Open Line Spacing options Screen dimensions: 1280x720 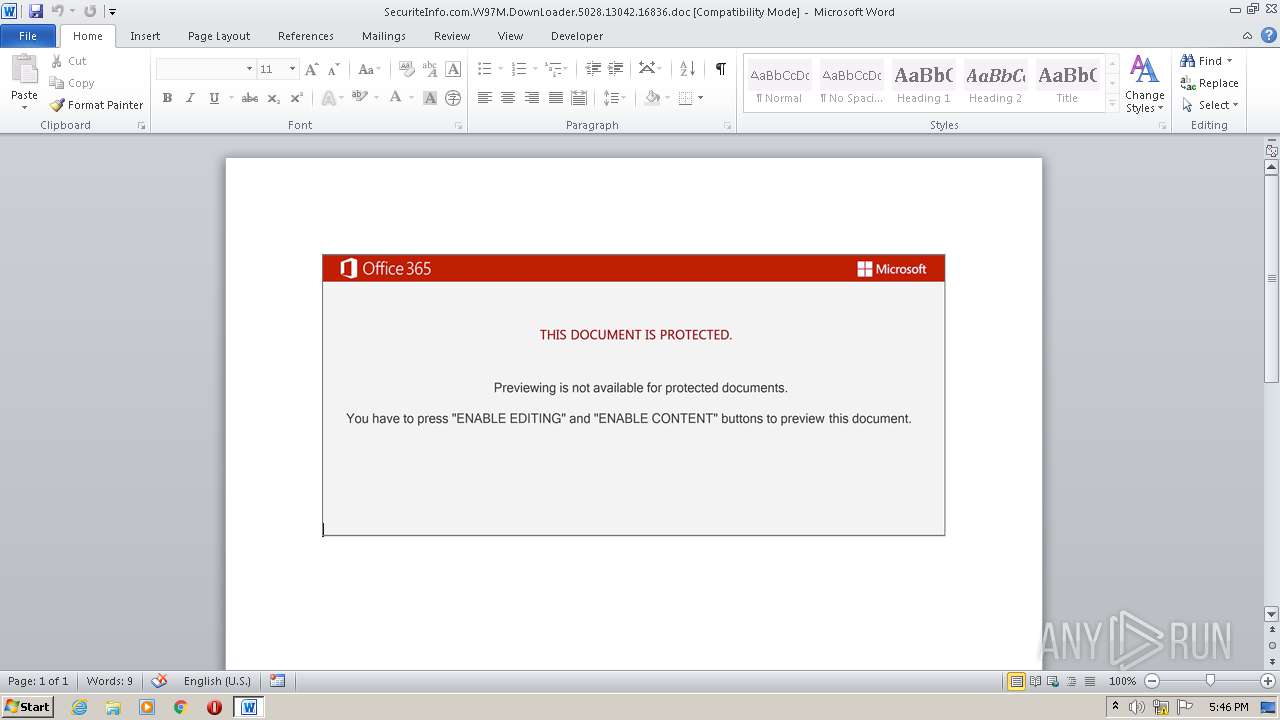tap(613, 98)
